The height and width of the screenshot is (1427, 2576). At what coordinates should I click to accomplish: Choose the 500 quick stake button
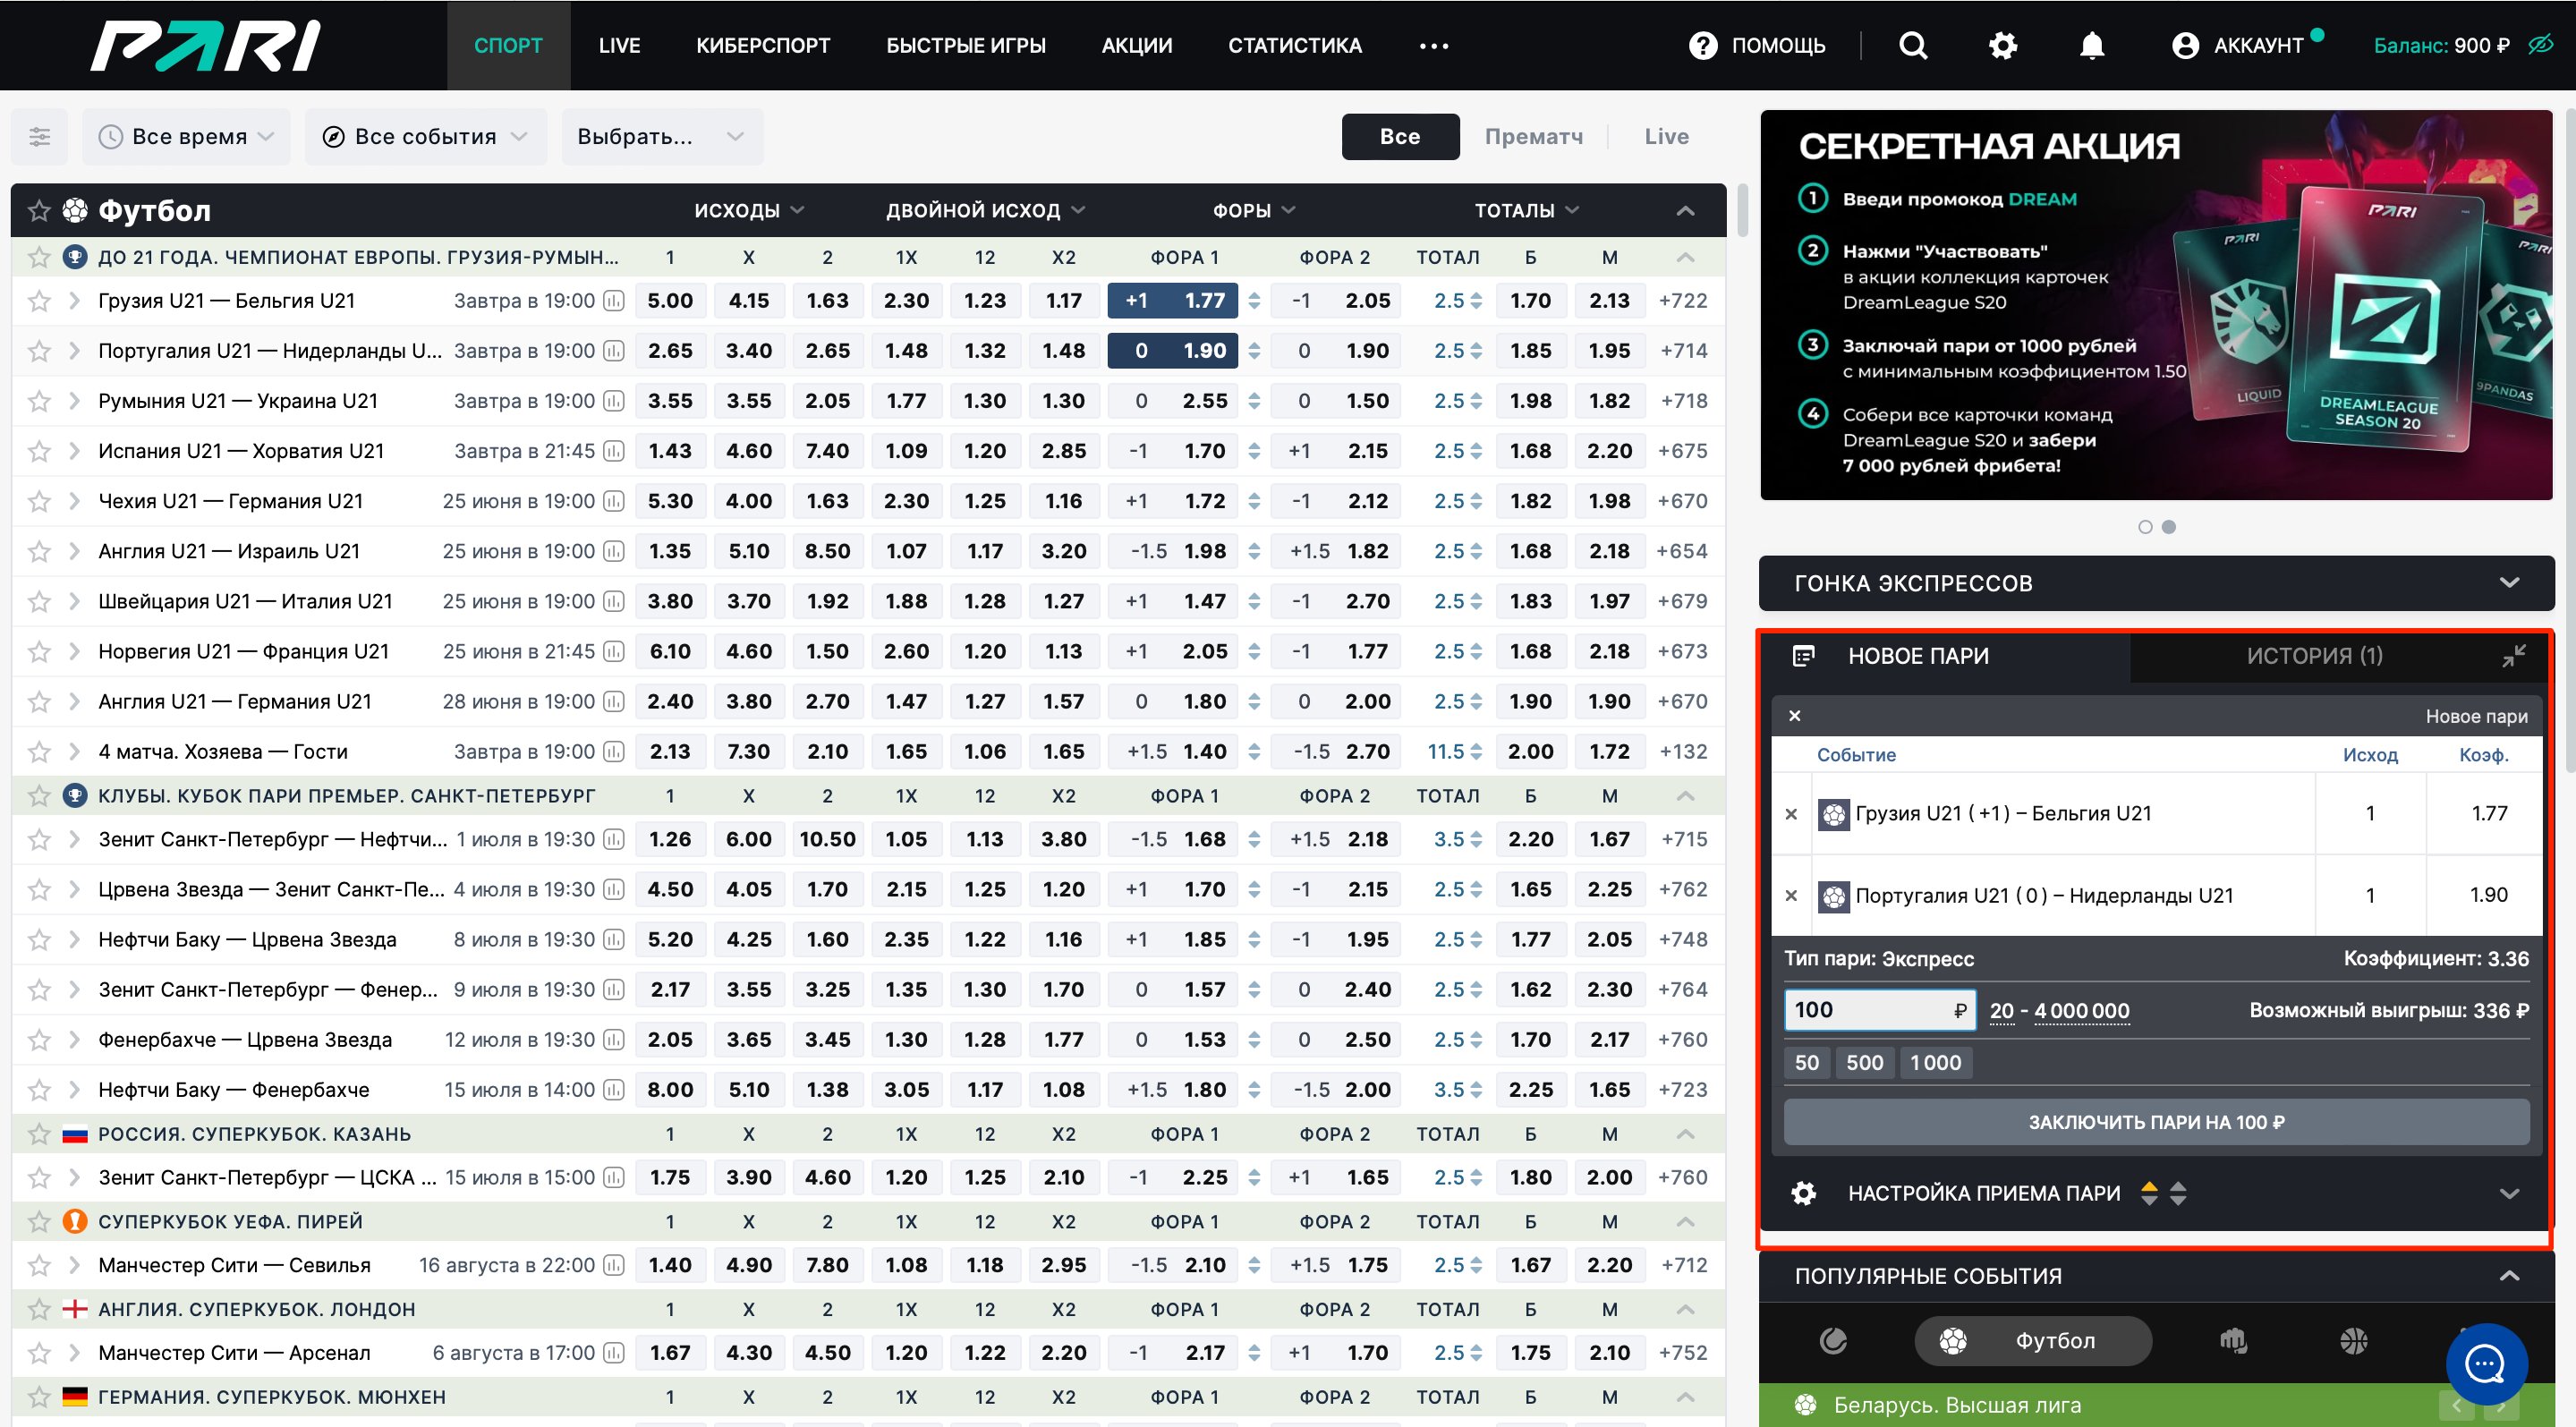[1864, 1063]
